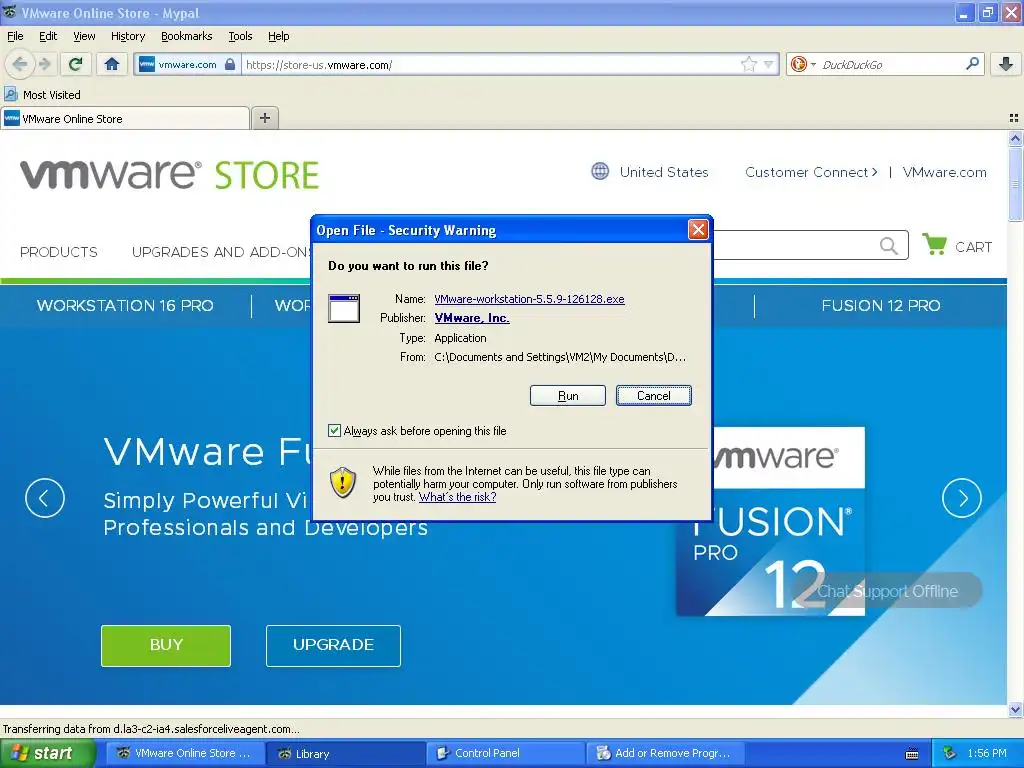Switch to VMware Online Store taskbar button
The width and height of the screenshot is (1024, 768).
point(186,754)
